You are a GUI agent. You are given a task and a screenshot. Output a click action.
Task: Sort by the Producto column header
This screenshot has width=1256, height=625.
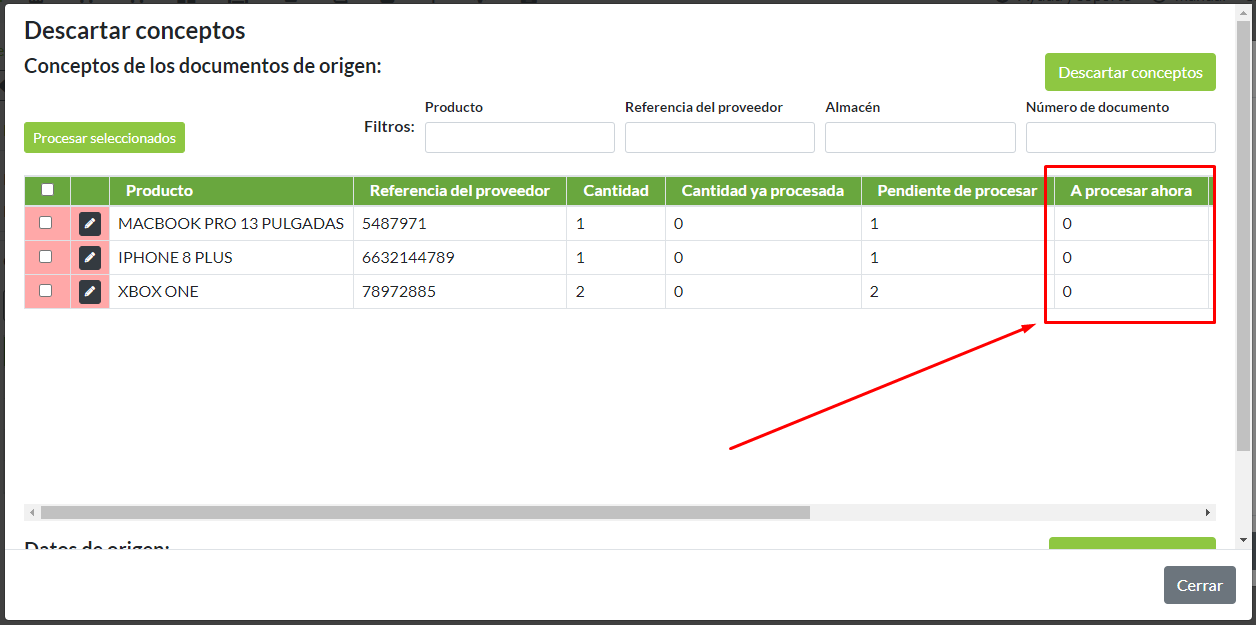(x=159, y=190)
